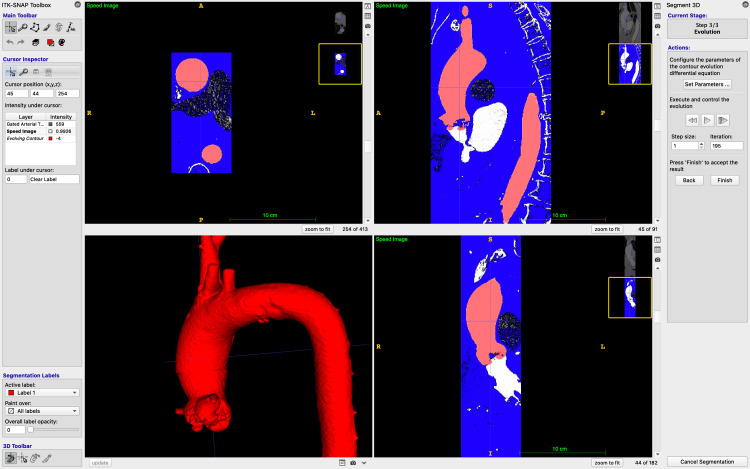Rewind the contour evolution
The image size is (750, 469).
pos(692,120)
